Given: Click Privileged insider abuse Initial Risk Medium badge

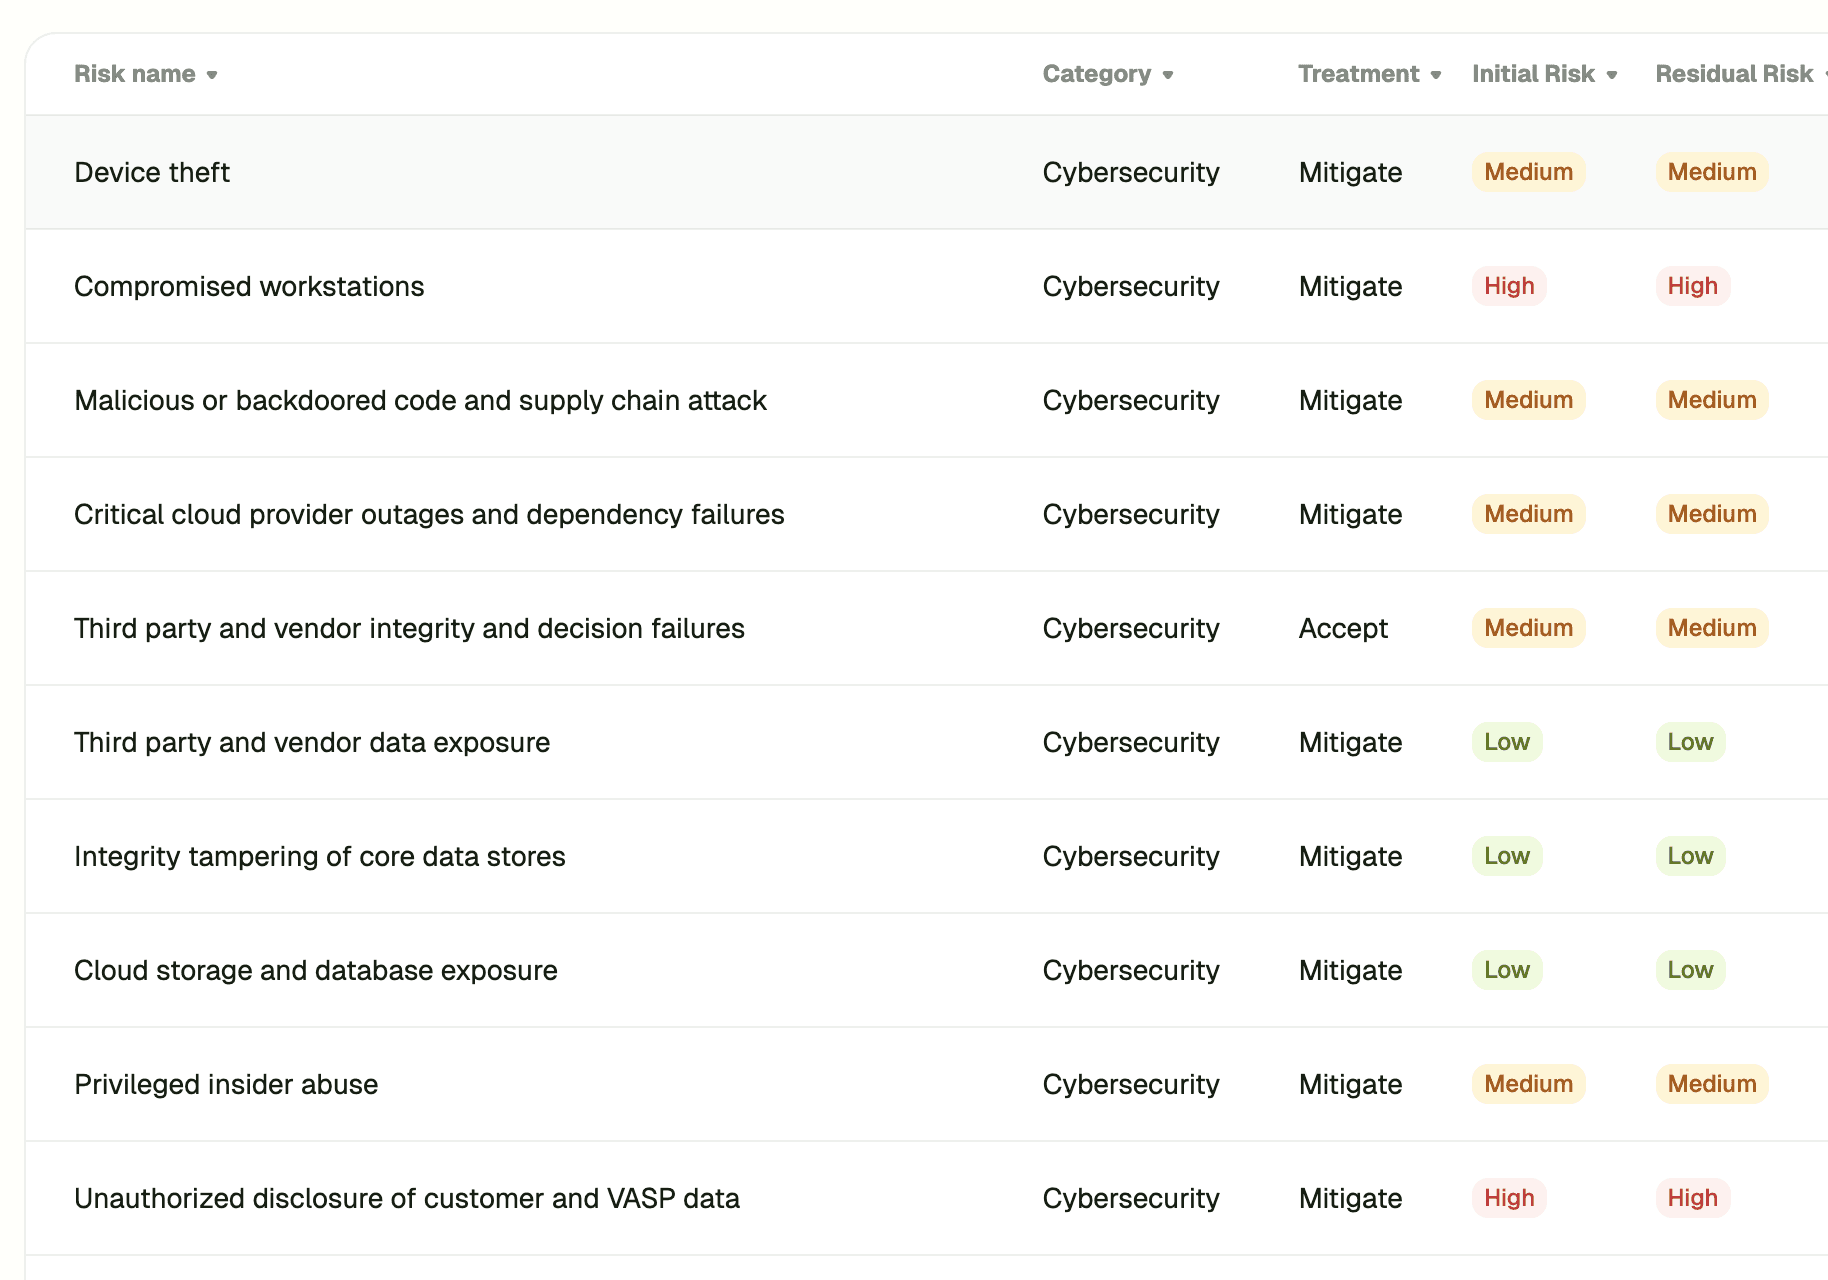Looking at the screenshot, I should [1528, 1084].
